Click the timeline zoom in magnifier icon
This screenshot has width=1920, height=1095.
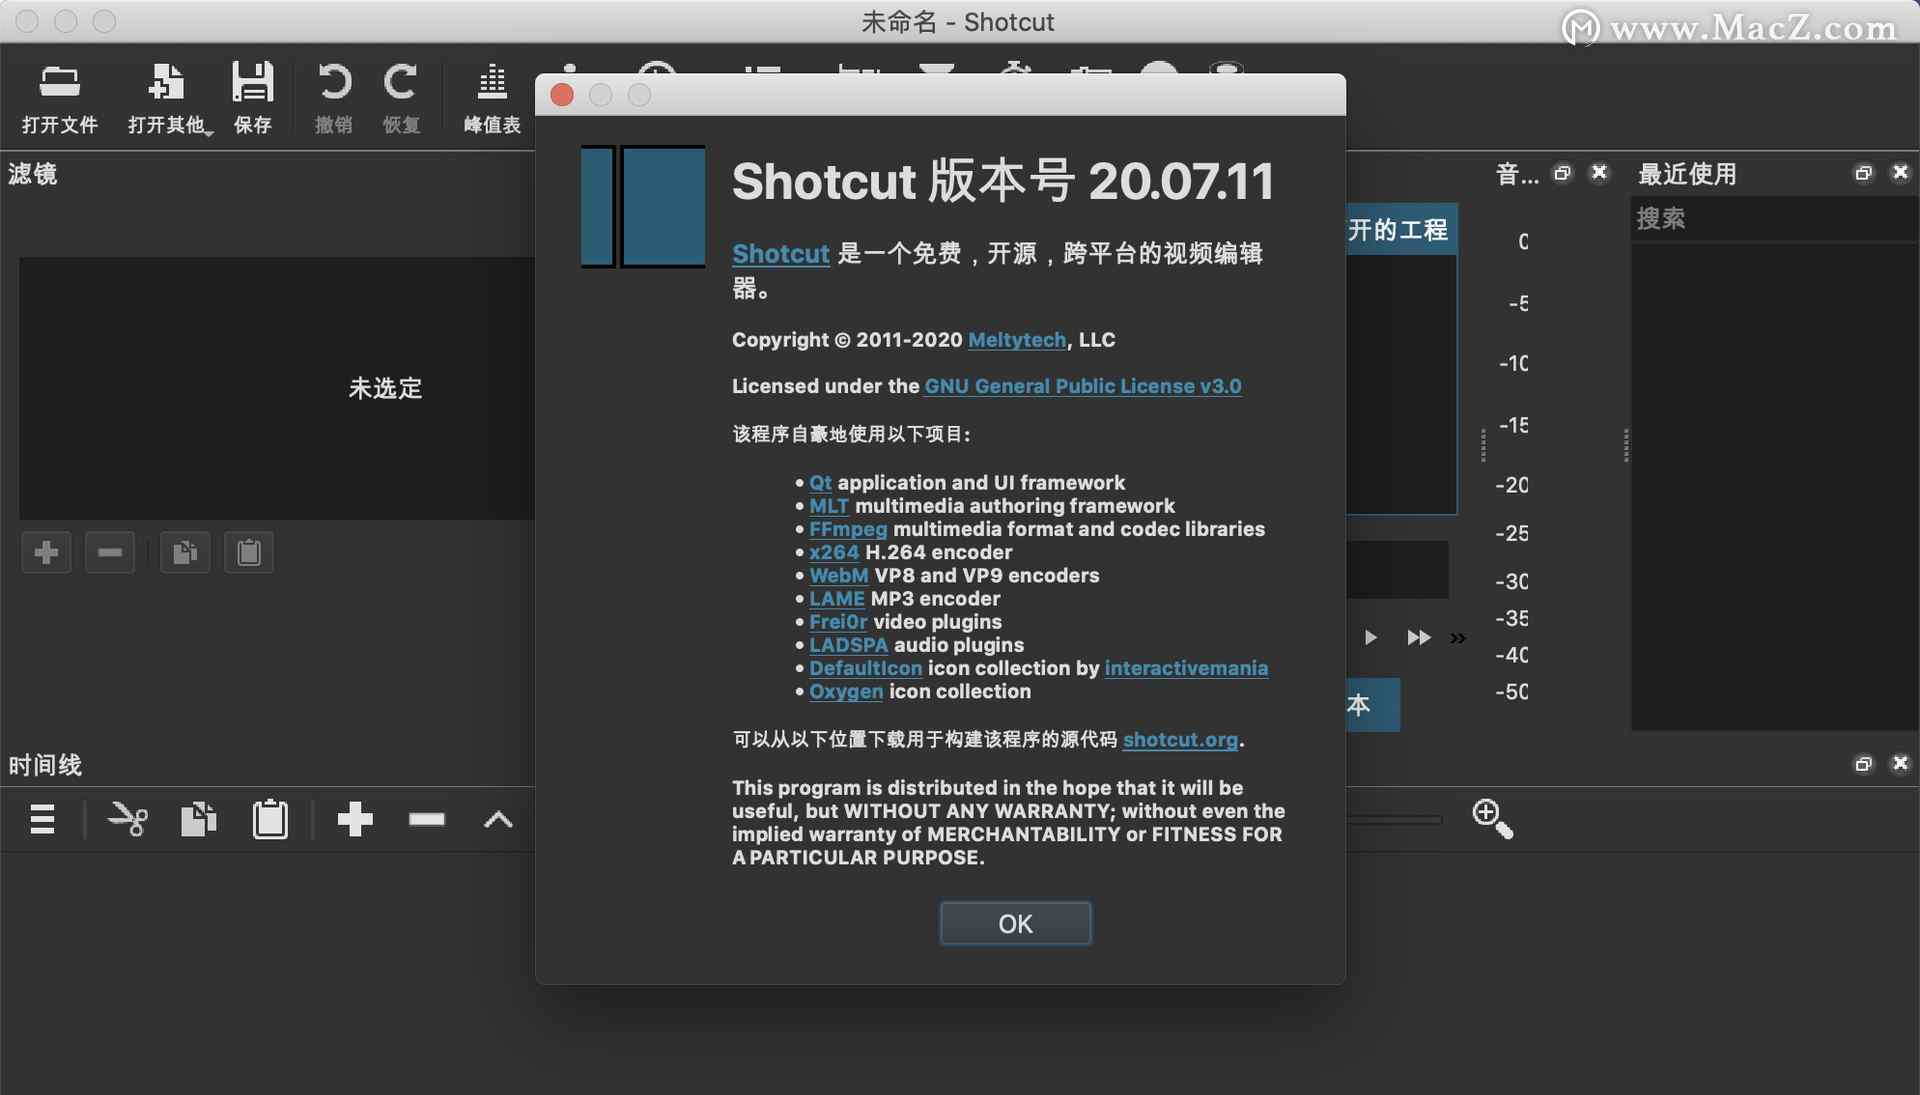click(x=1492, y=819)
